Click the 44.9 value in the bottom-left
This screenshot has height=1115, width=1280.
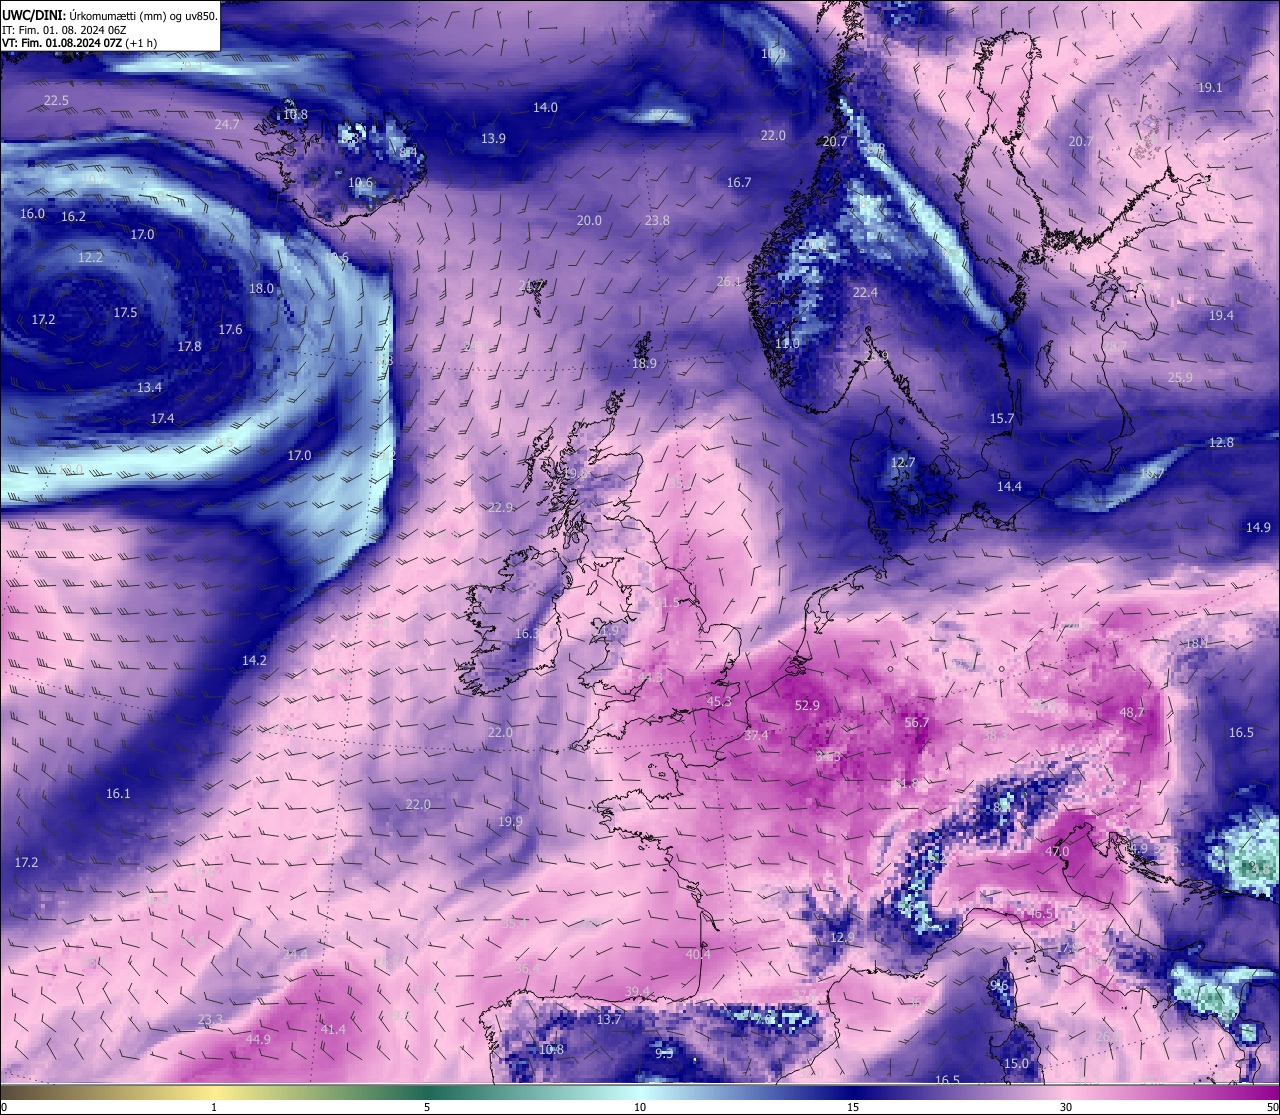(x=258, y=1040)
